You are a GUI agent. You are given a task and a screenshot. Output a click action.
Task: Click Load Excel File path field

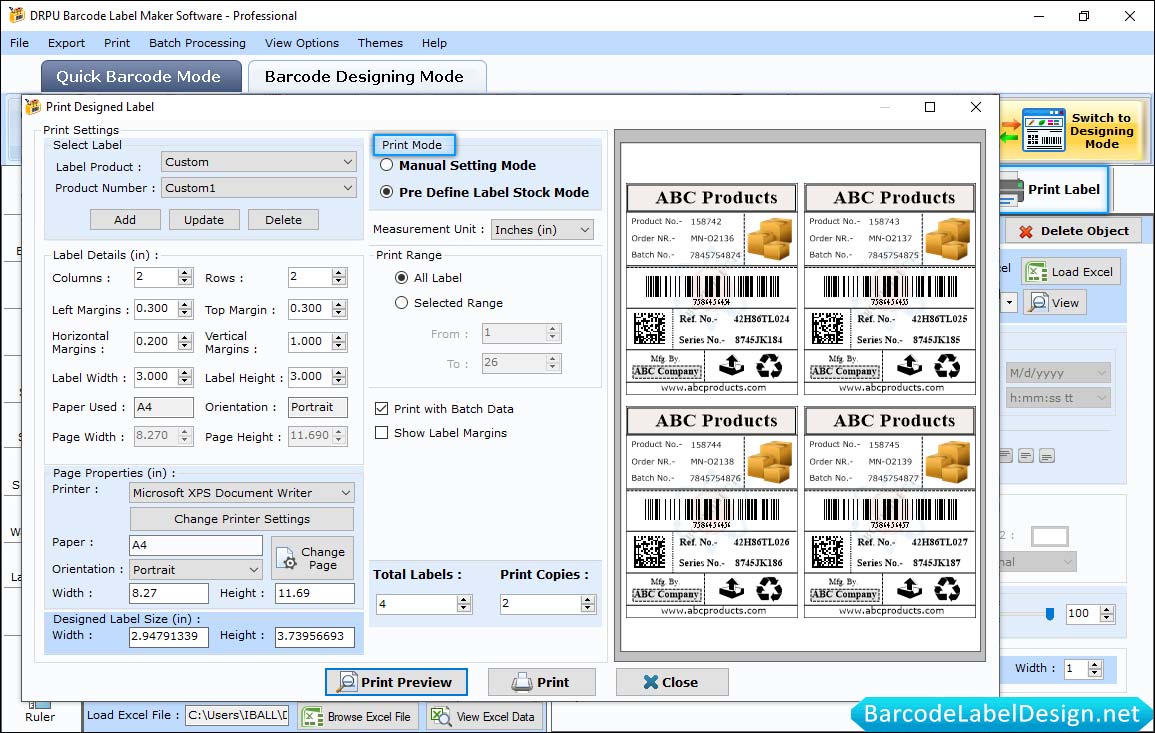pos(236,715)
